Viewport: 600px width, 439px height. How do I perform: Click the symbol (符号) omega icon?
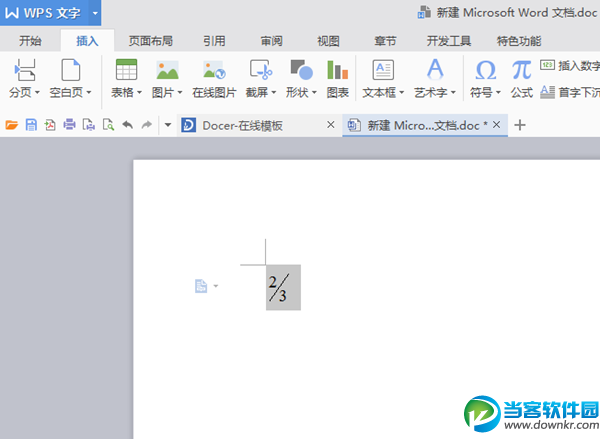click(486, 70)
